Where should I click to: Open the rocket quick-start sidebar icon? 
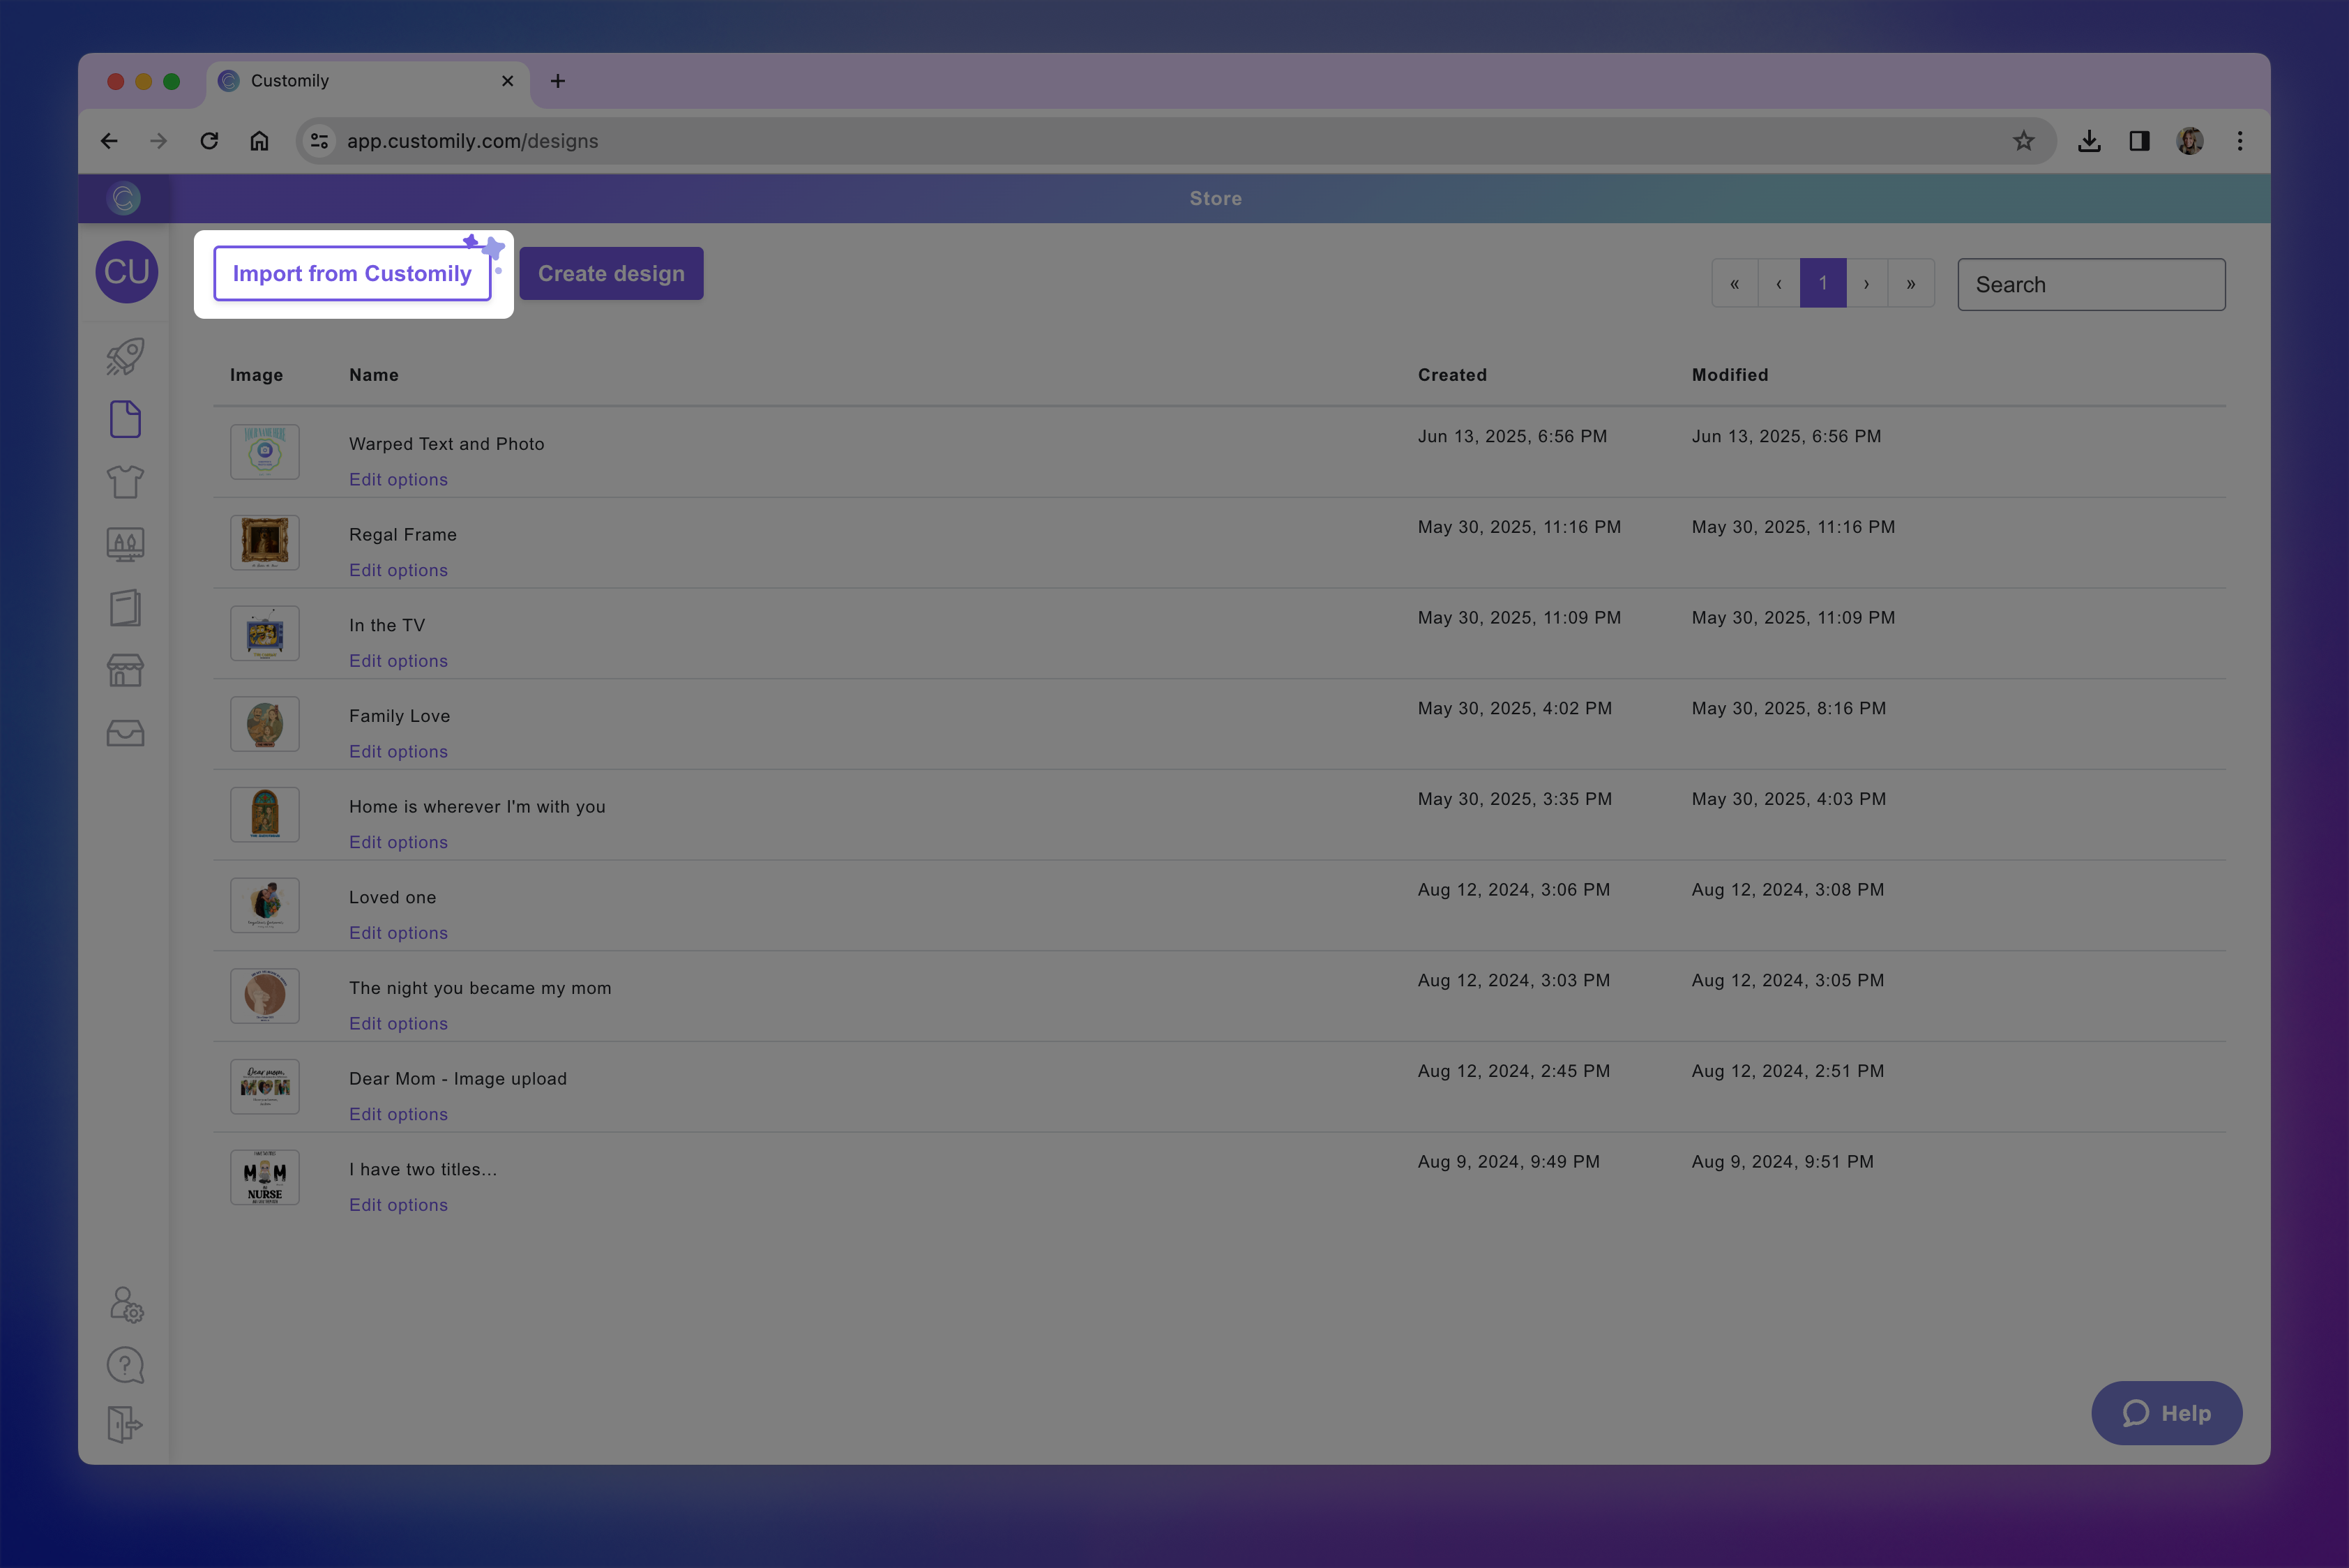point(125,357)
